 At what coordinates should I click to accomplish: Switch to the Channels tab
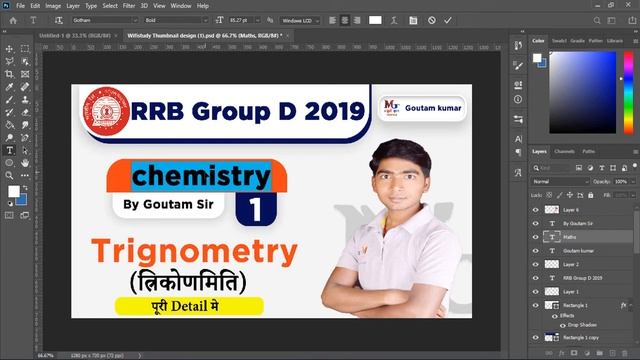coord(564,151)
